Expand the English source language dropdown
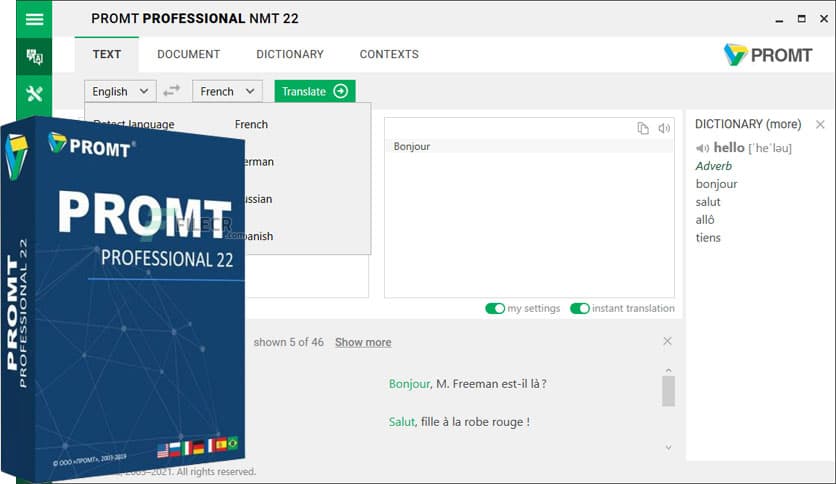Image resolution: width=836 pixels, height=484 pixels. click(x=120, y=91)
